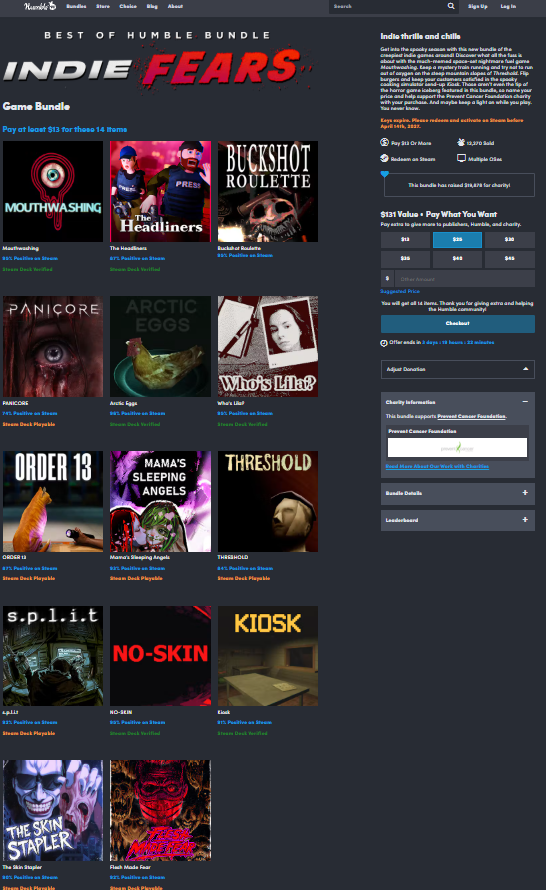546x890 pixels.
Task: Open the THRESHOLD game cover
Action: click(x=268, y=502)
